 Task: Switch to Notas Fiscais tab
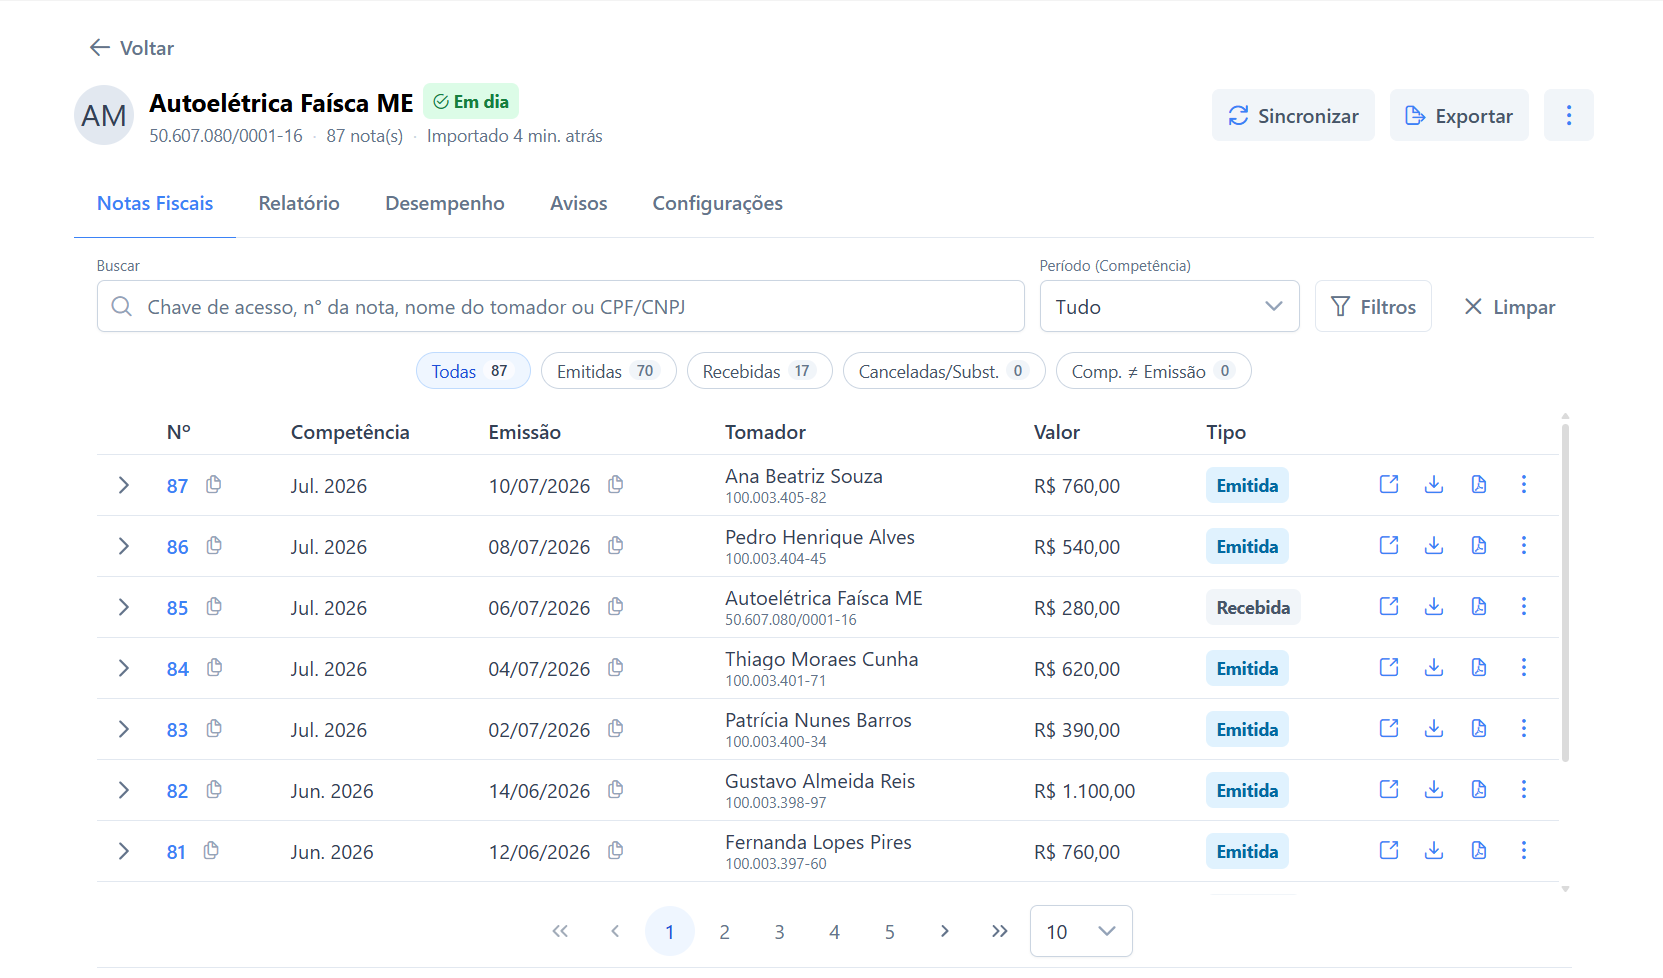pos(155,203)
